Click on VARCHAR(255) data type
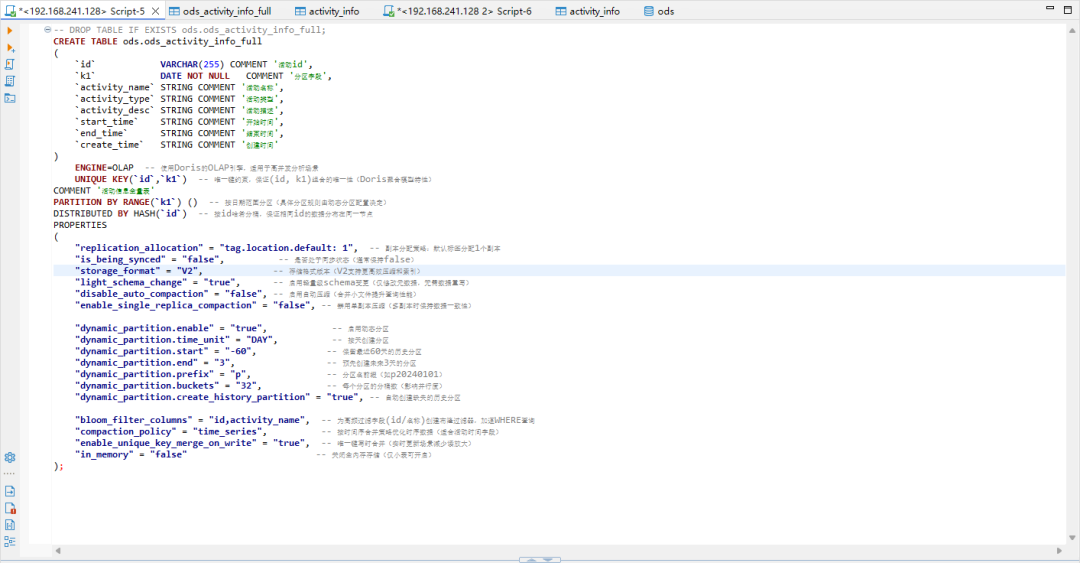Image resolution: width=1080 pixels, height=563 pixels. (x=192, y=64)
